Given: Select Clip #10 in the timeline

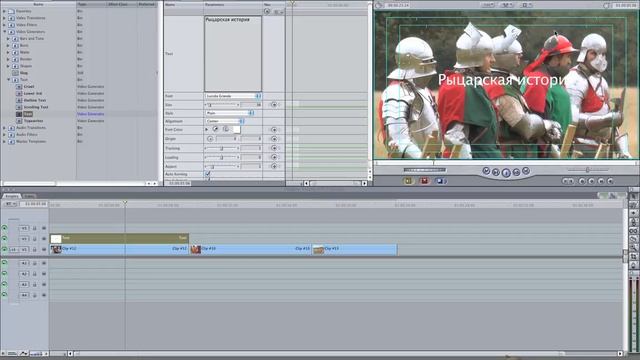Looking at the screenshot, I should point(250,249).
